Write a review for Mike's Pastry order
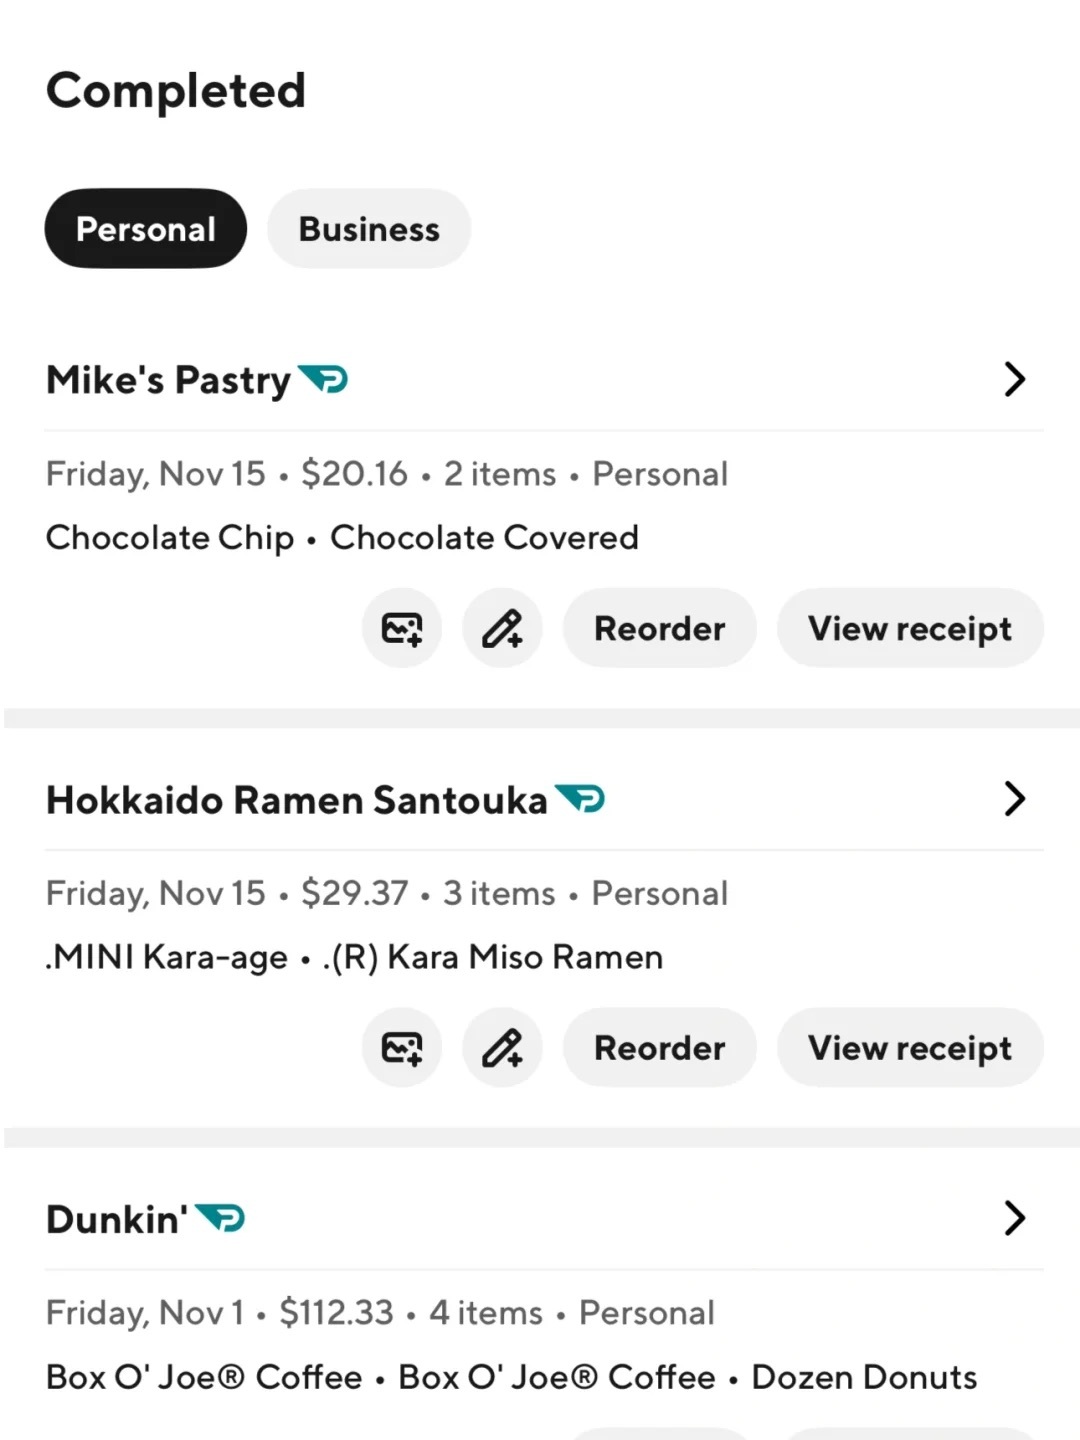This screenshot has height=1440, width=1080. [502, 628]
